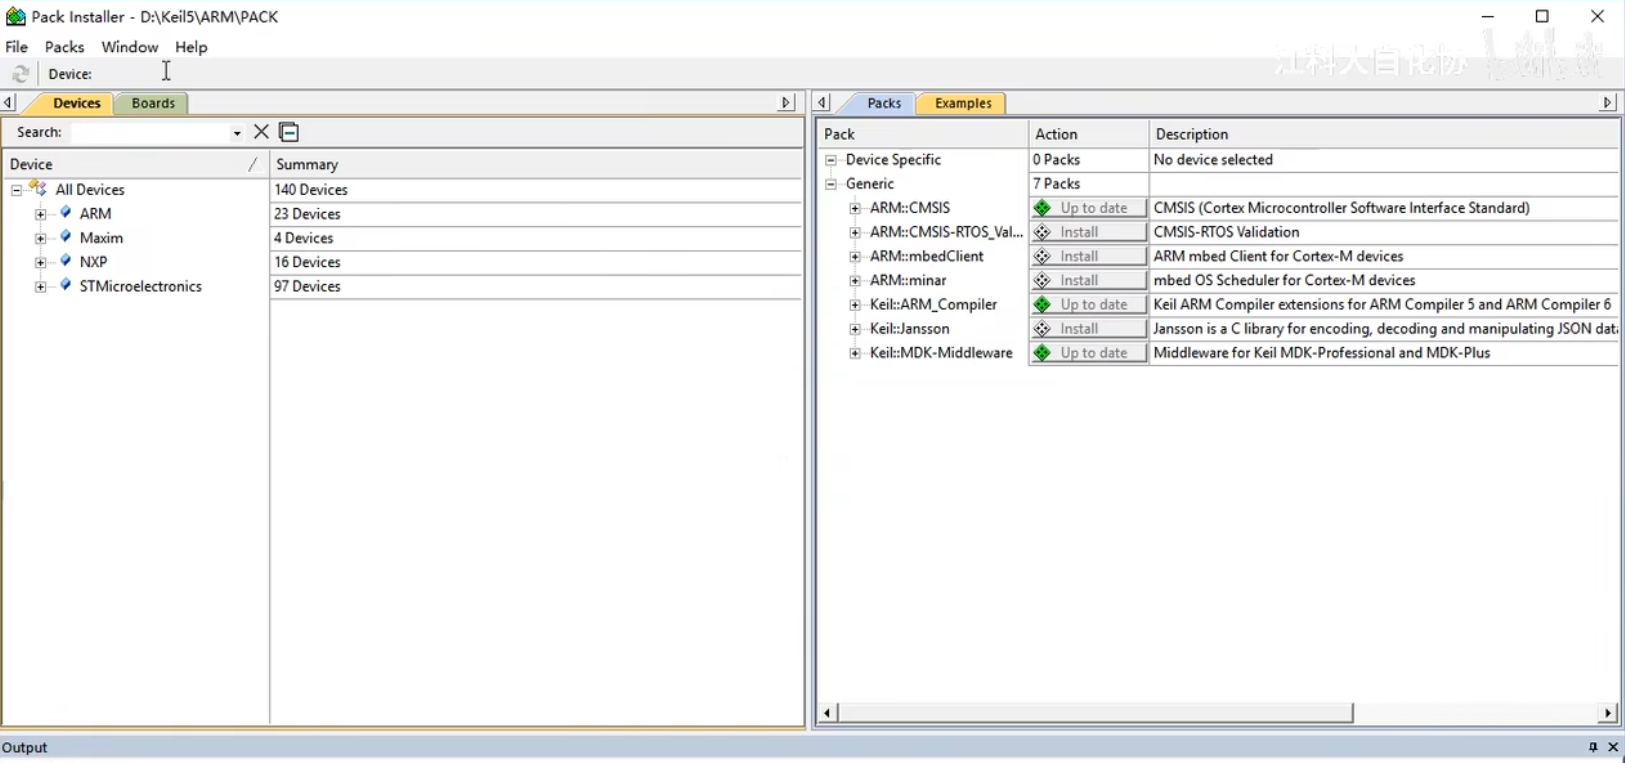Open the search history dropdown arrow
The image size is (1625, 763).
tap(237, 133)
